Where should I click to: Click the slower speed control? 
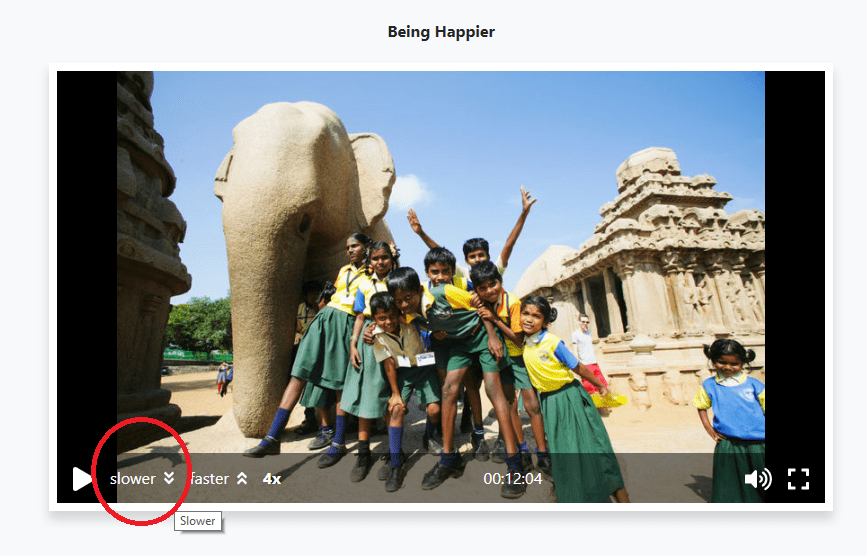pos(143,479)
